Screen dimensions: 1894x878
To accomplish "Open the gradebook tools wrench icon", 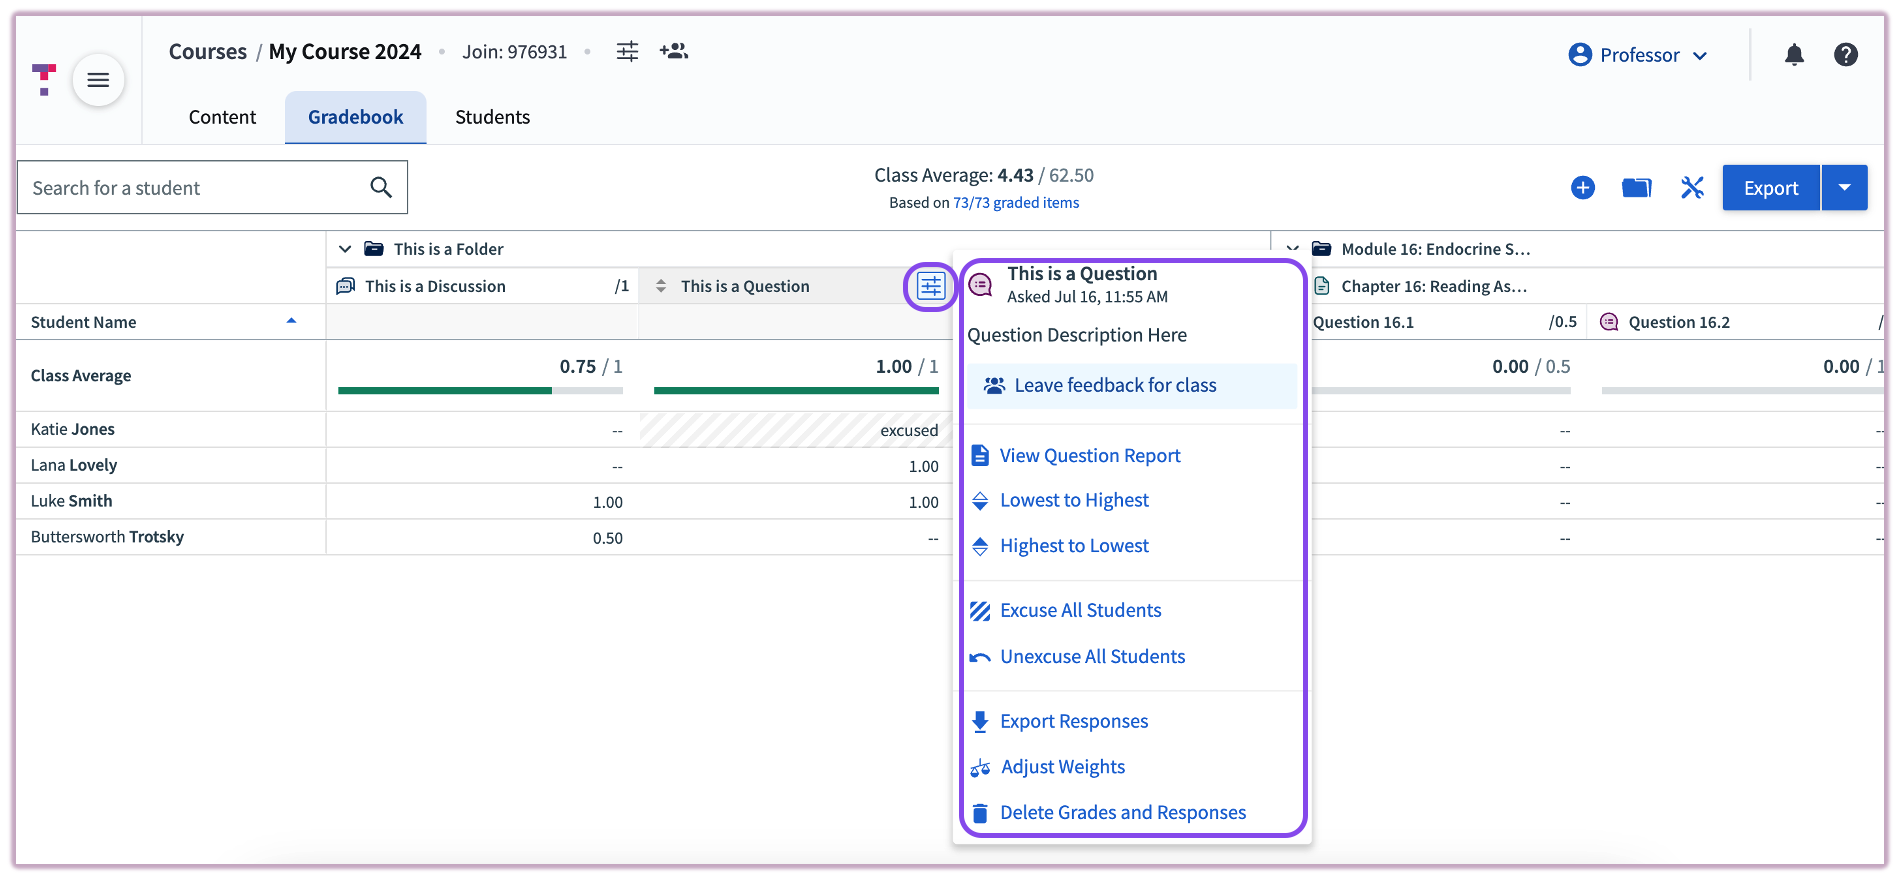I will tap(1692, 187).
